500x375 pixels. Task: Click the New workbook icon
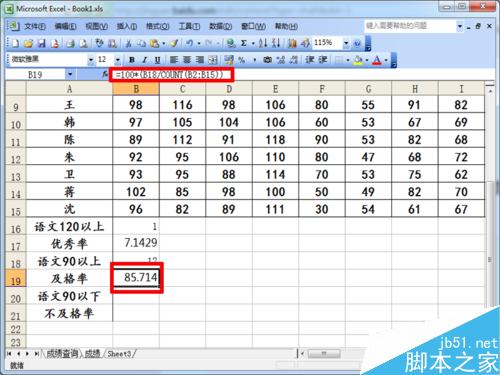[15, 43]
